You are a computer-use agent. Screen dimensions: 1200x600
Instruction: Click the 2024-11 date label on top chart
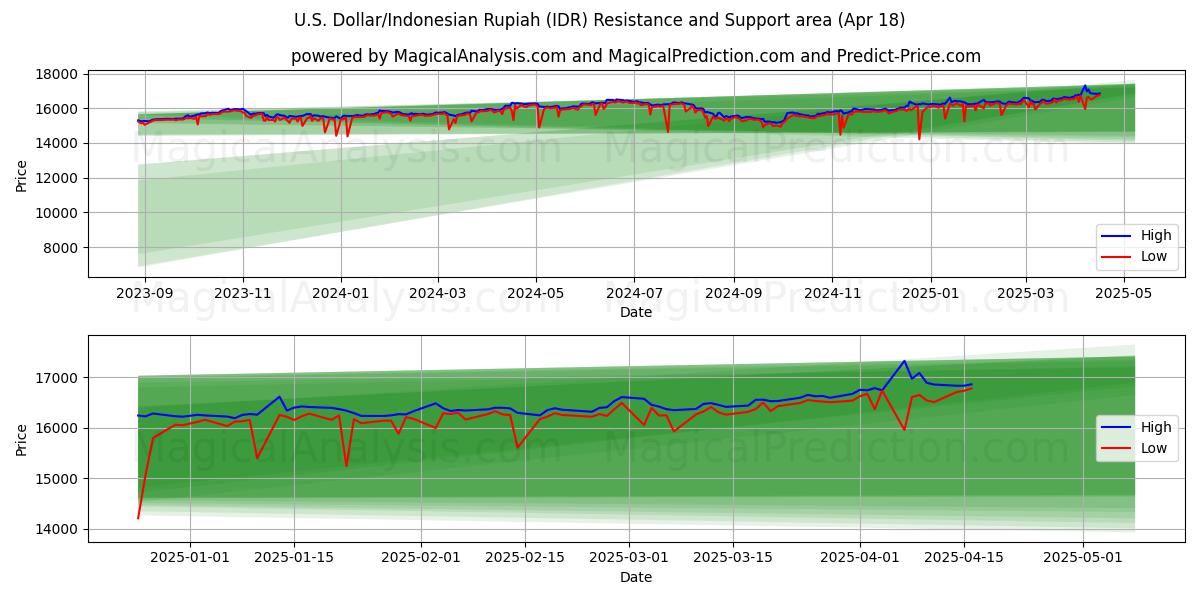tap(832, 294)
